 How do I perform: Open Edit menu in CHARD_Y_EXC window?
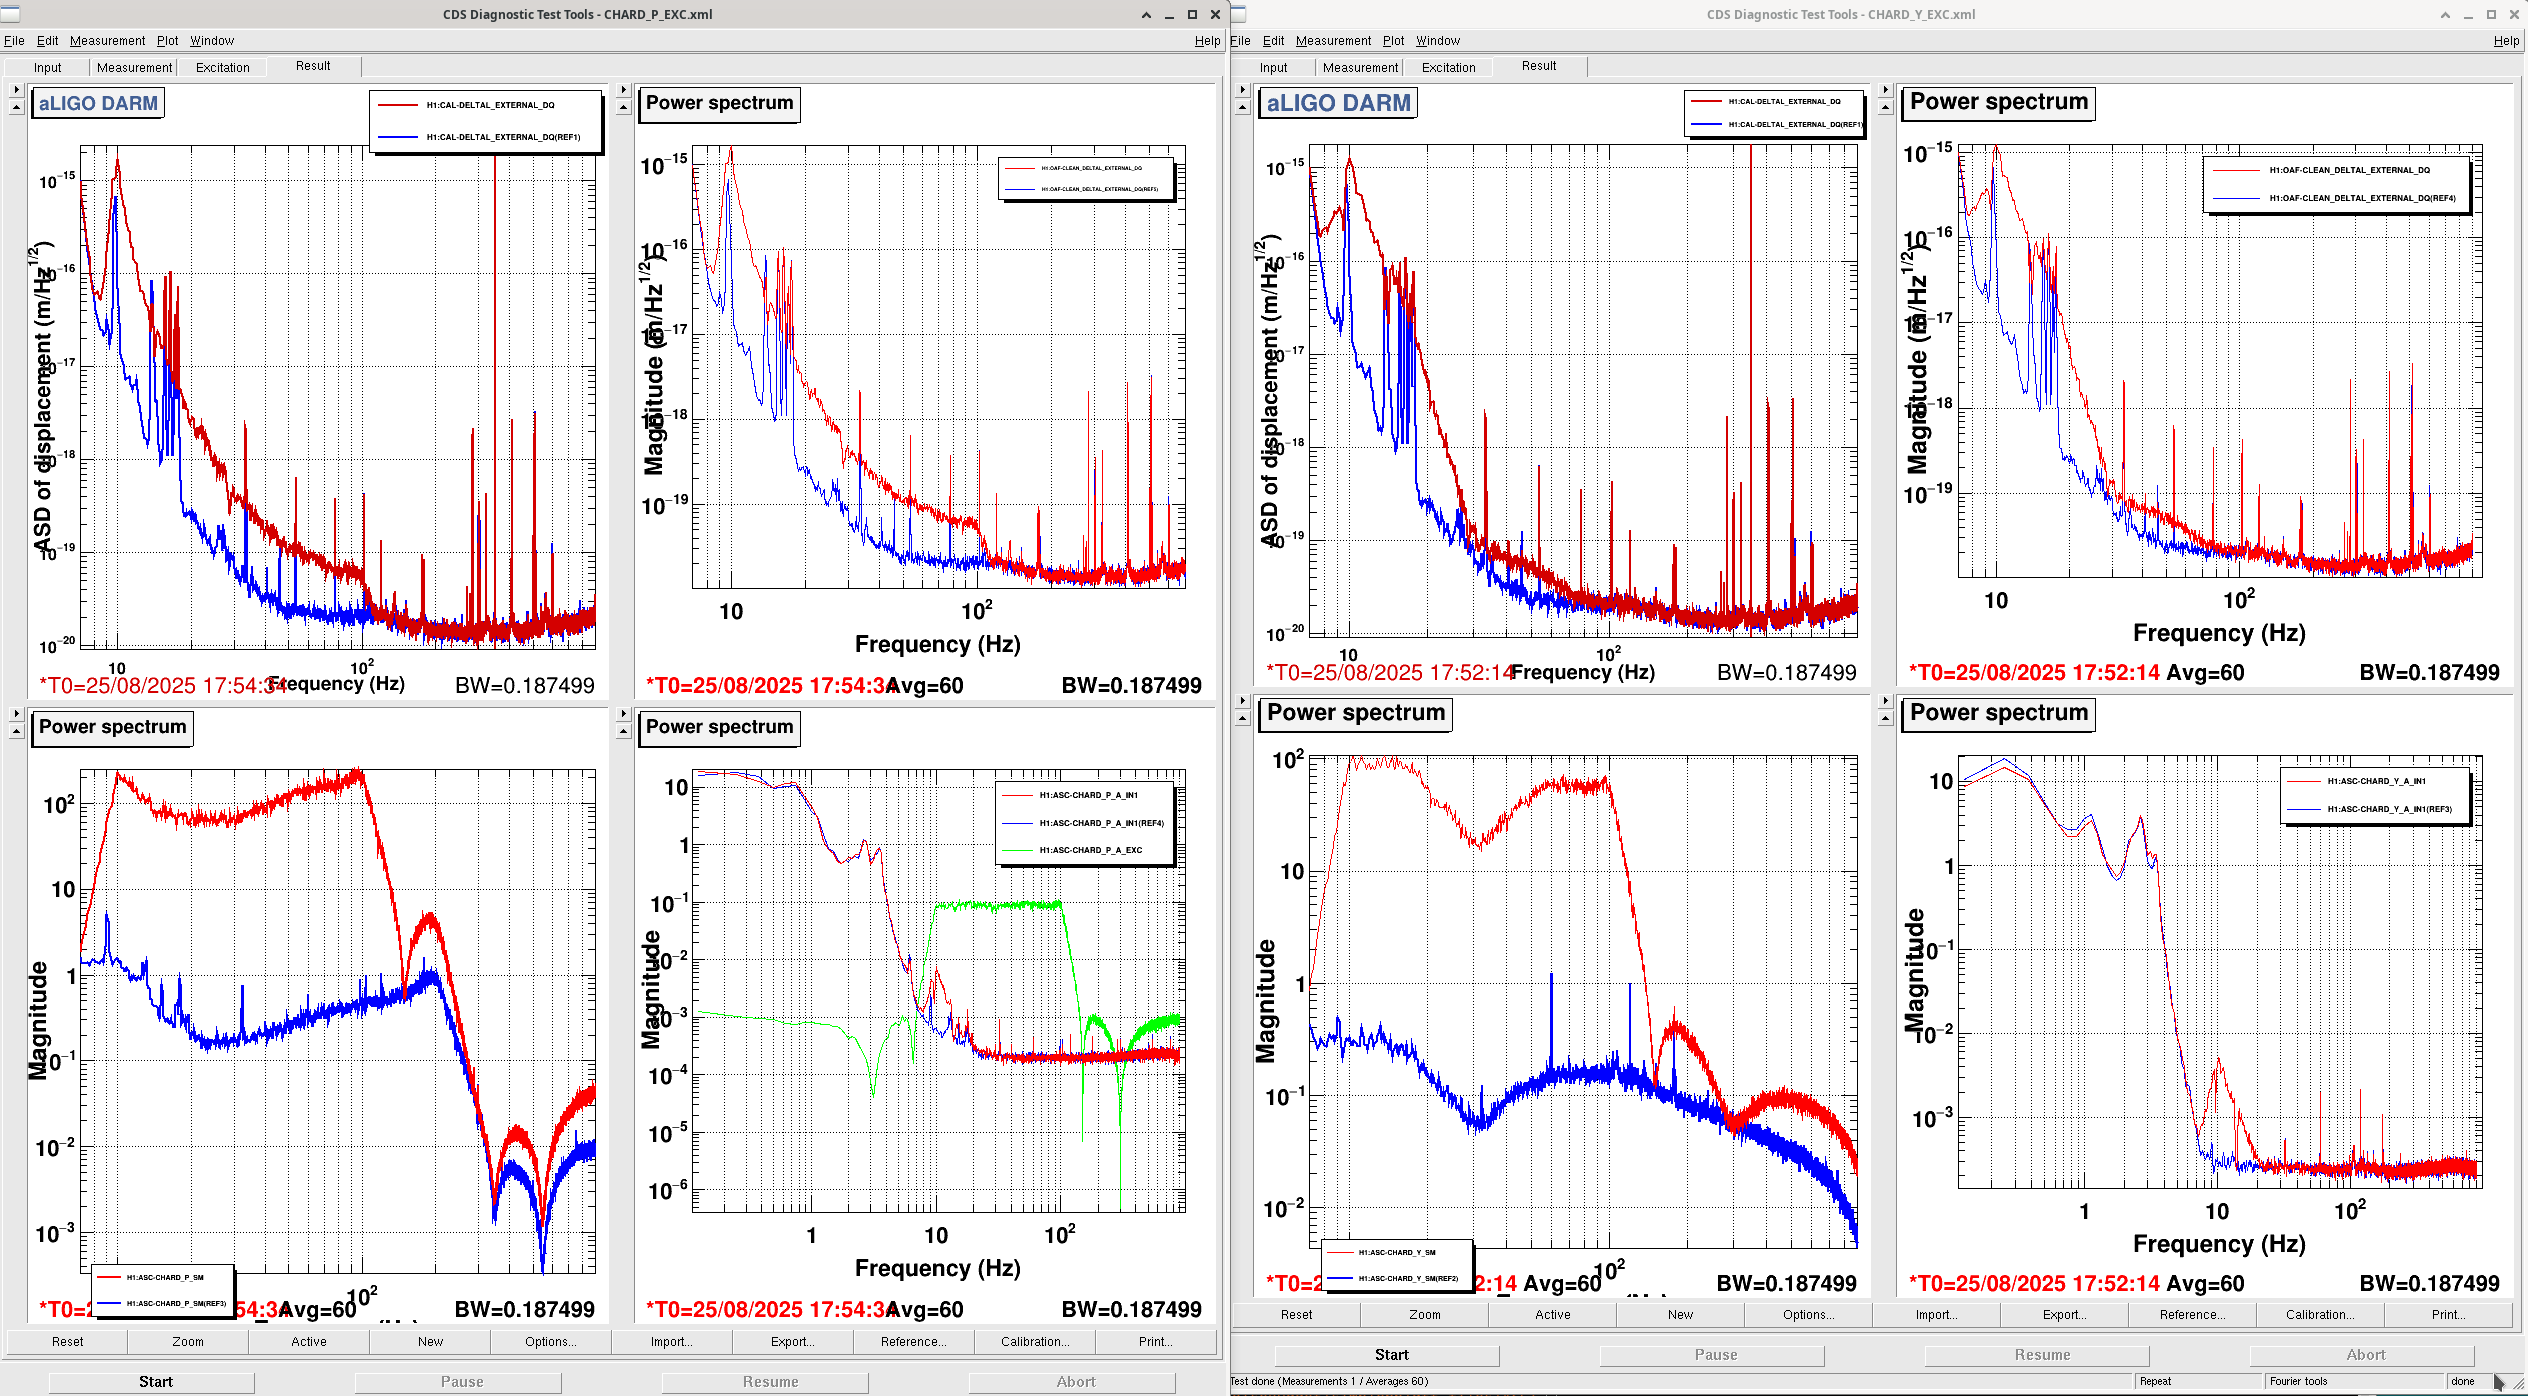tap(1273, 40)
